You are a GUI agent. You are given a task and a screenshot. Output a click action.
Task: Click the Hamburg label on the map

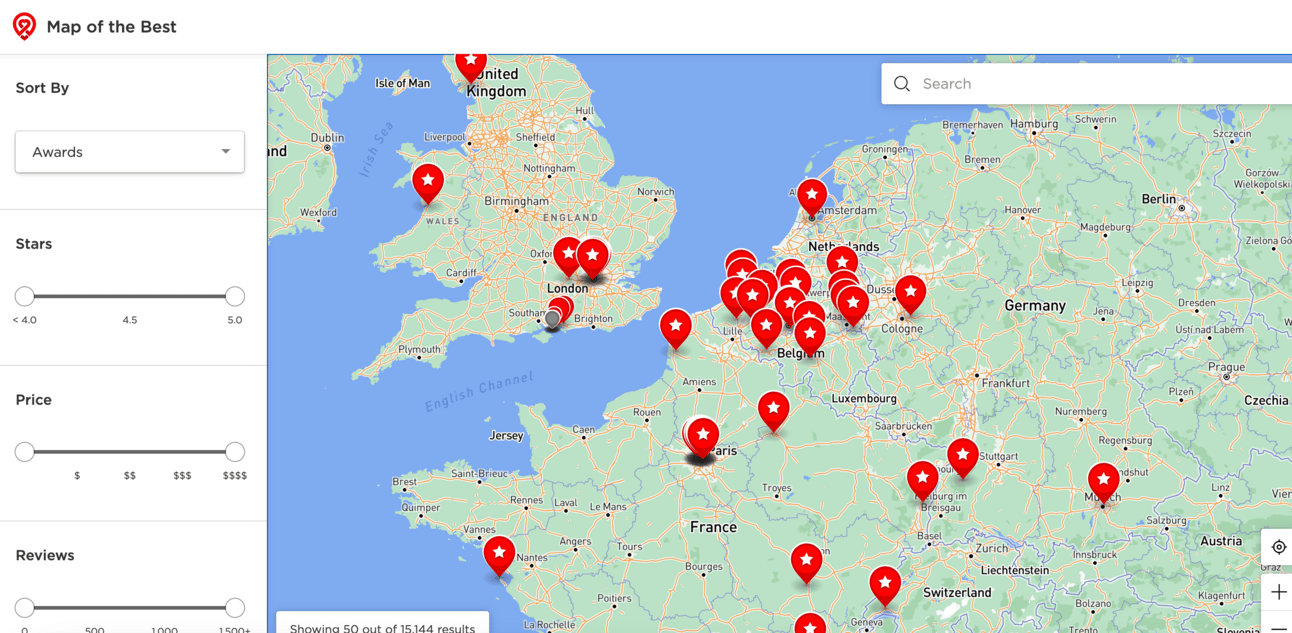(x=1034, y=124)
